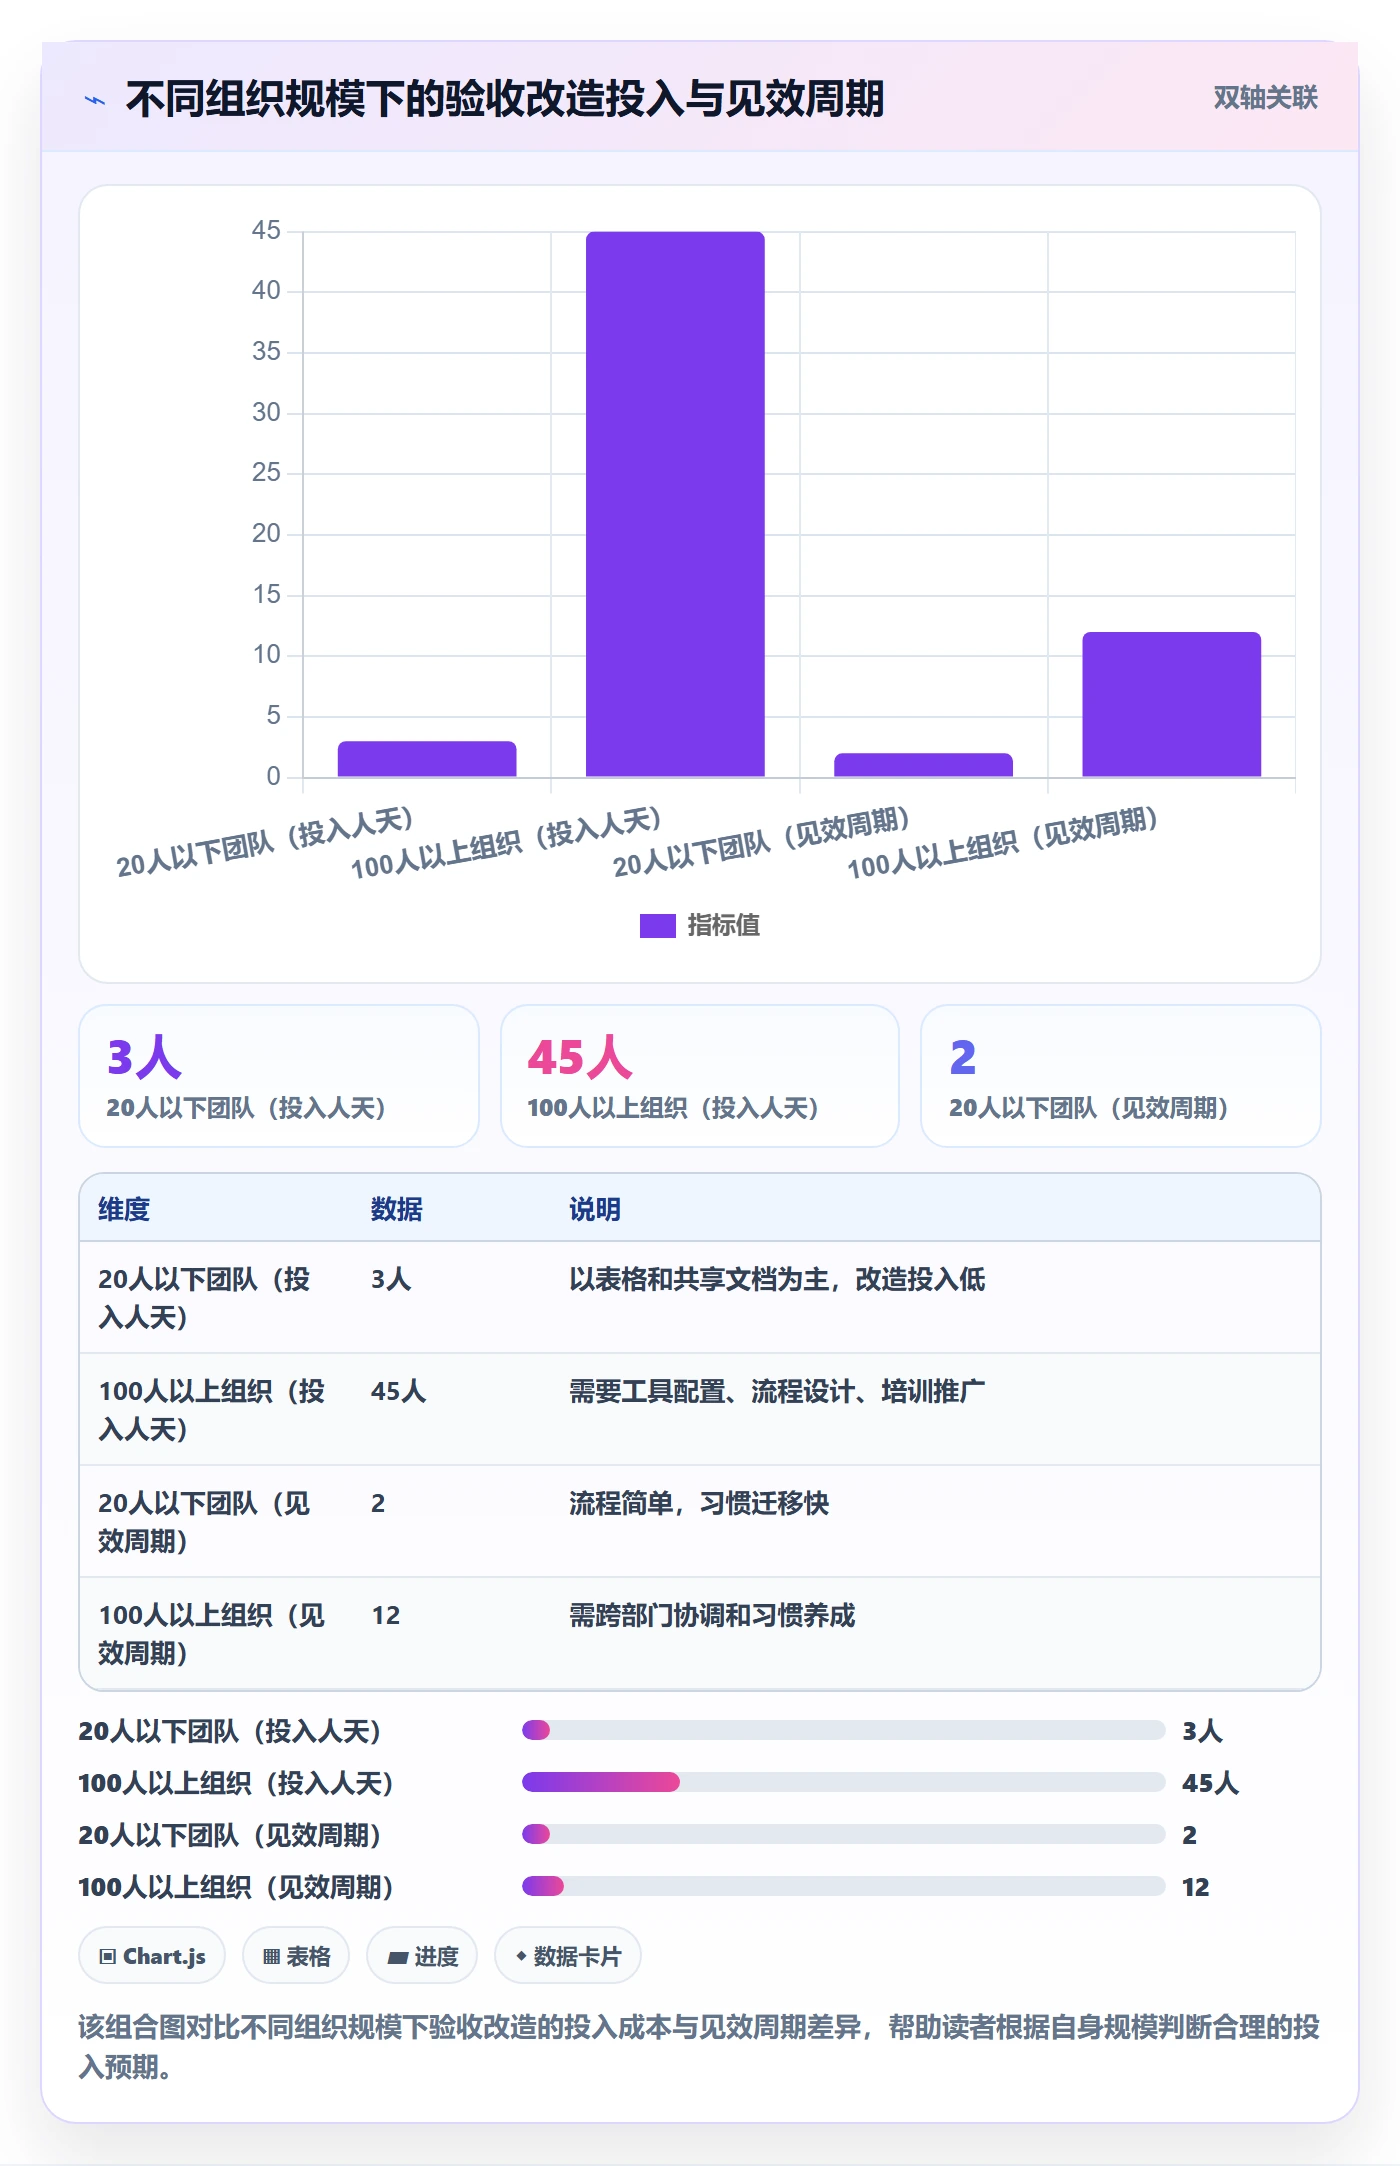Toggle the 指标值 legend color swatch

657,926
